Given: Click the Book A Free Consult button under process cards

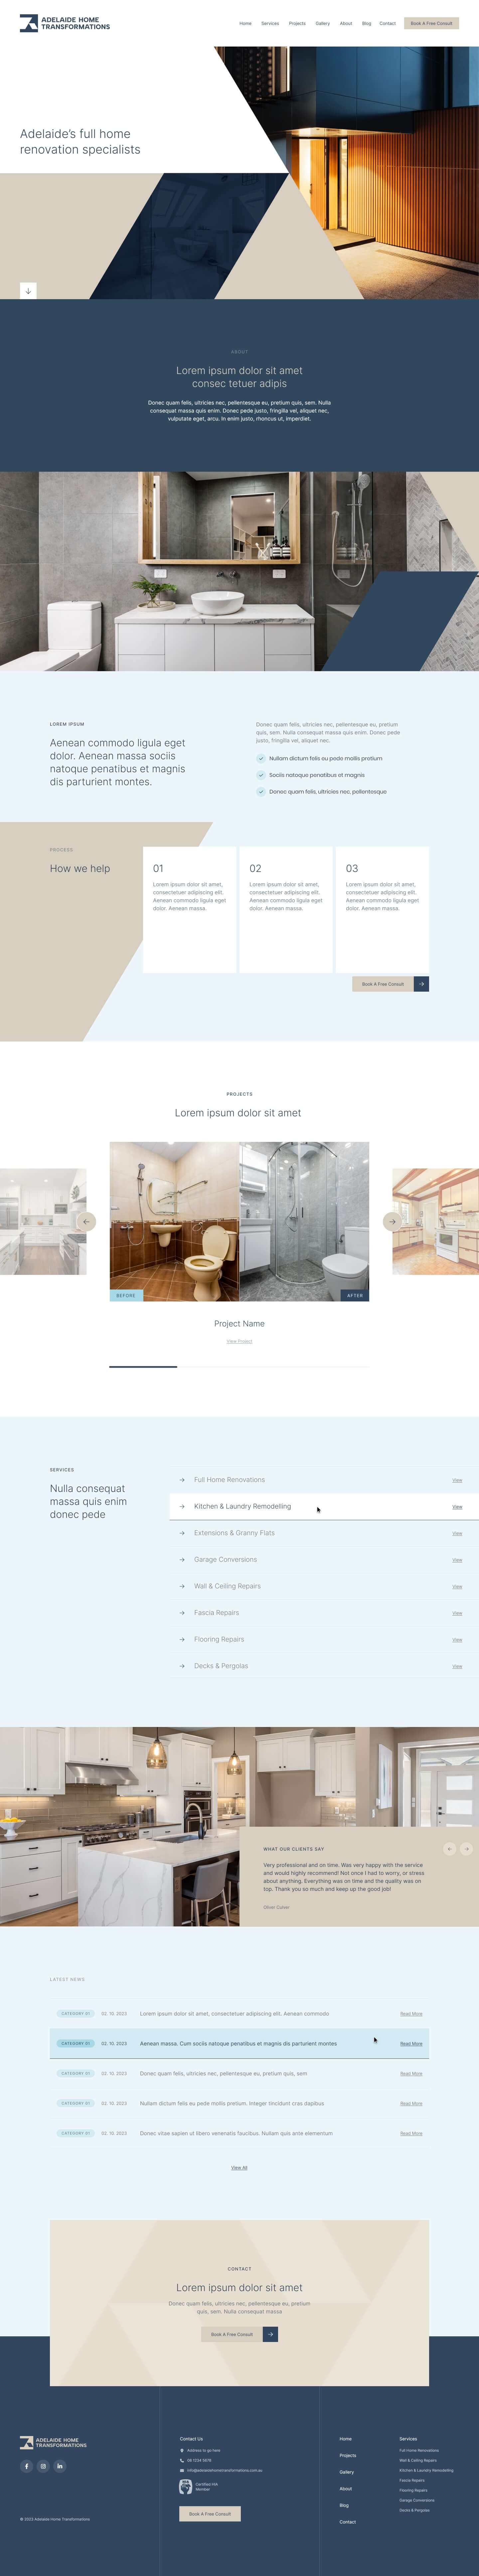Looking at the screenshot, I should [383, 984].
